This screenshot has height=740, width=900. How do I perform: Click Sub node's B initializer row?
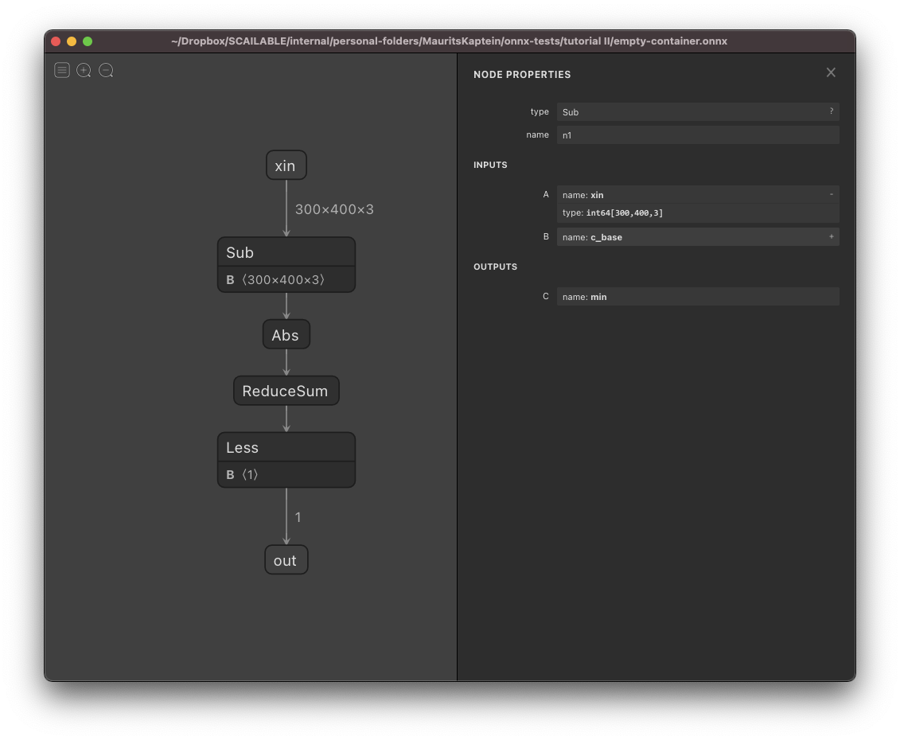(286, 280)
